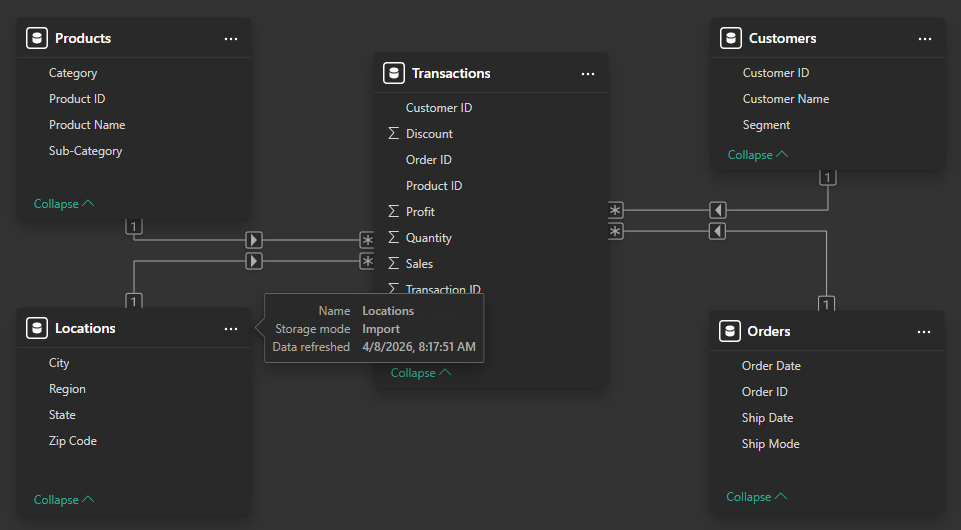Select the Discount field in Transactions
Viewport: 961px width, 530px height.
coord(429,134)
